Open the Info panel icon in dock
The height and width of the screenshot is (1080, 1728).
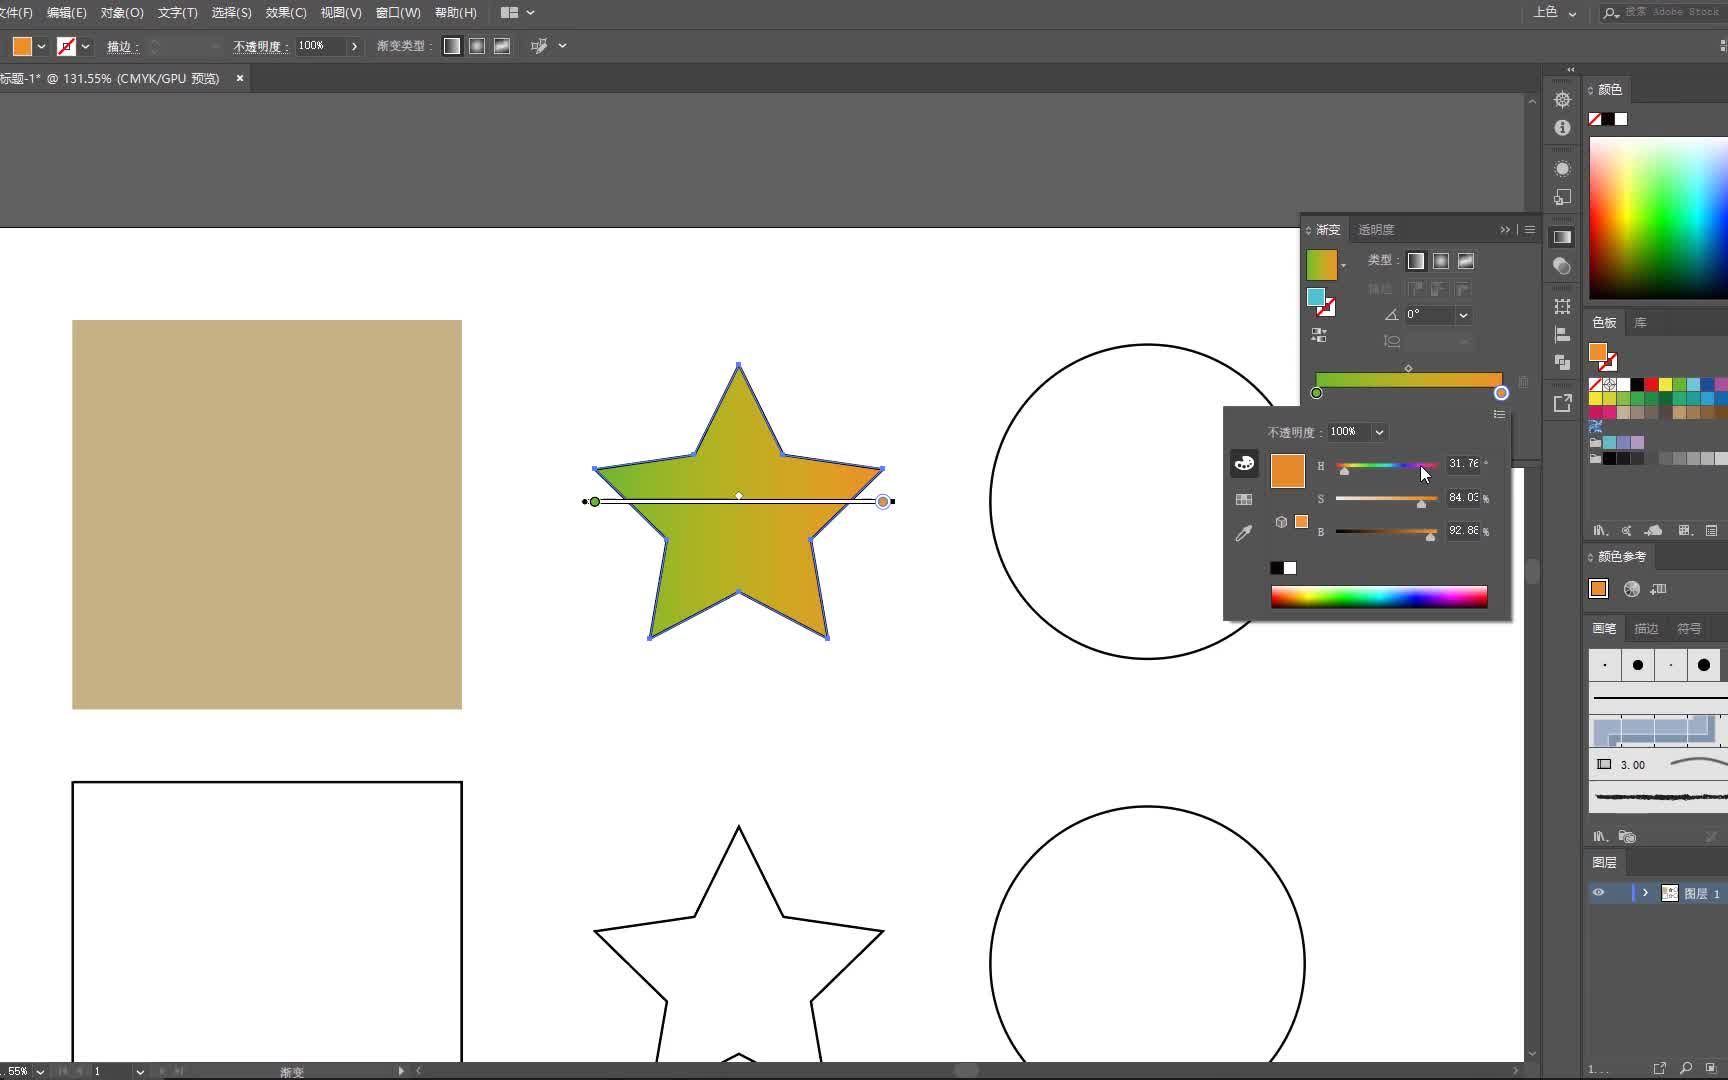pos(1562,128)
